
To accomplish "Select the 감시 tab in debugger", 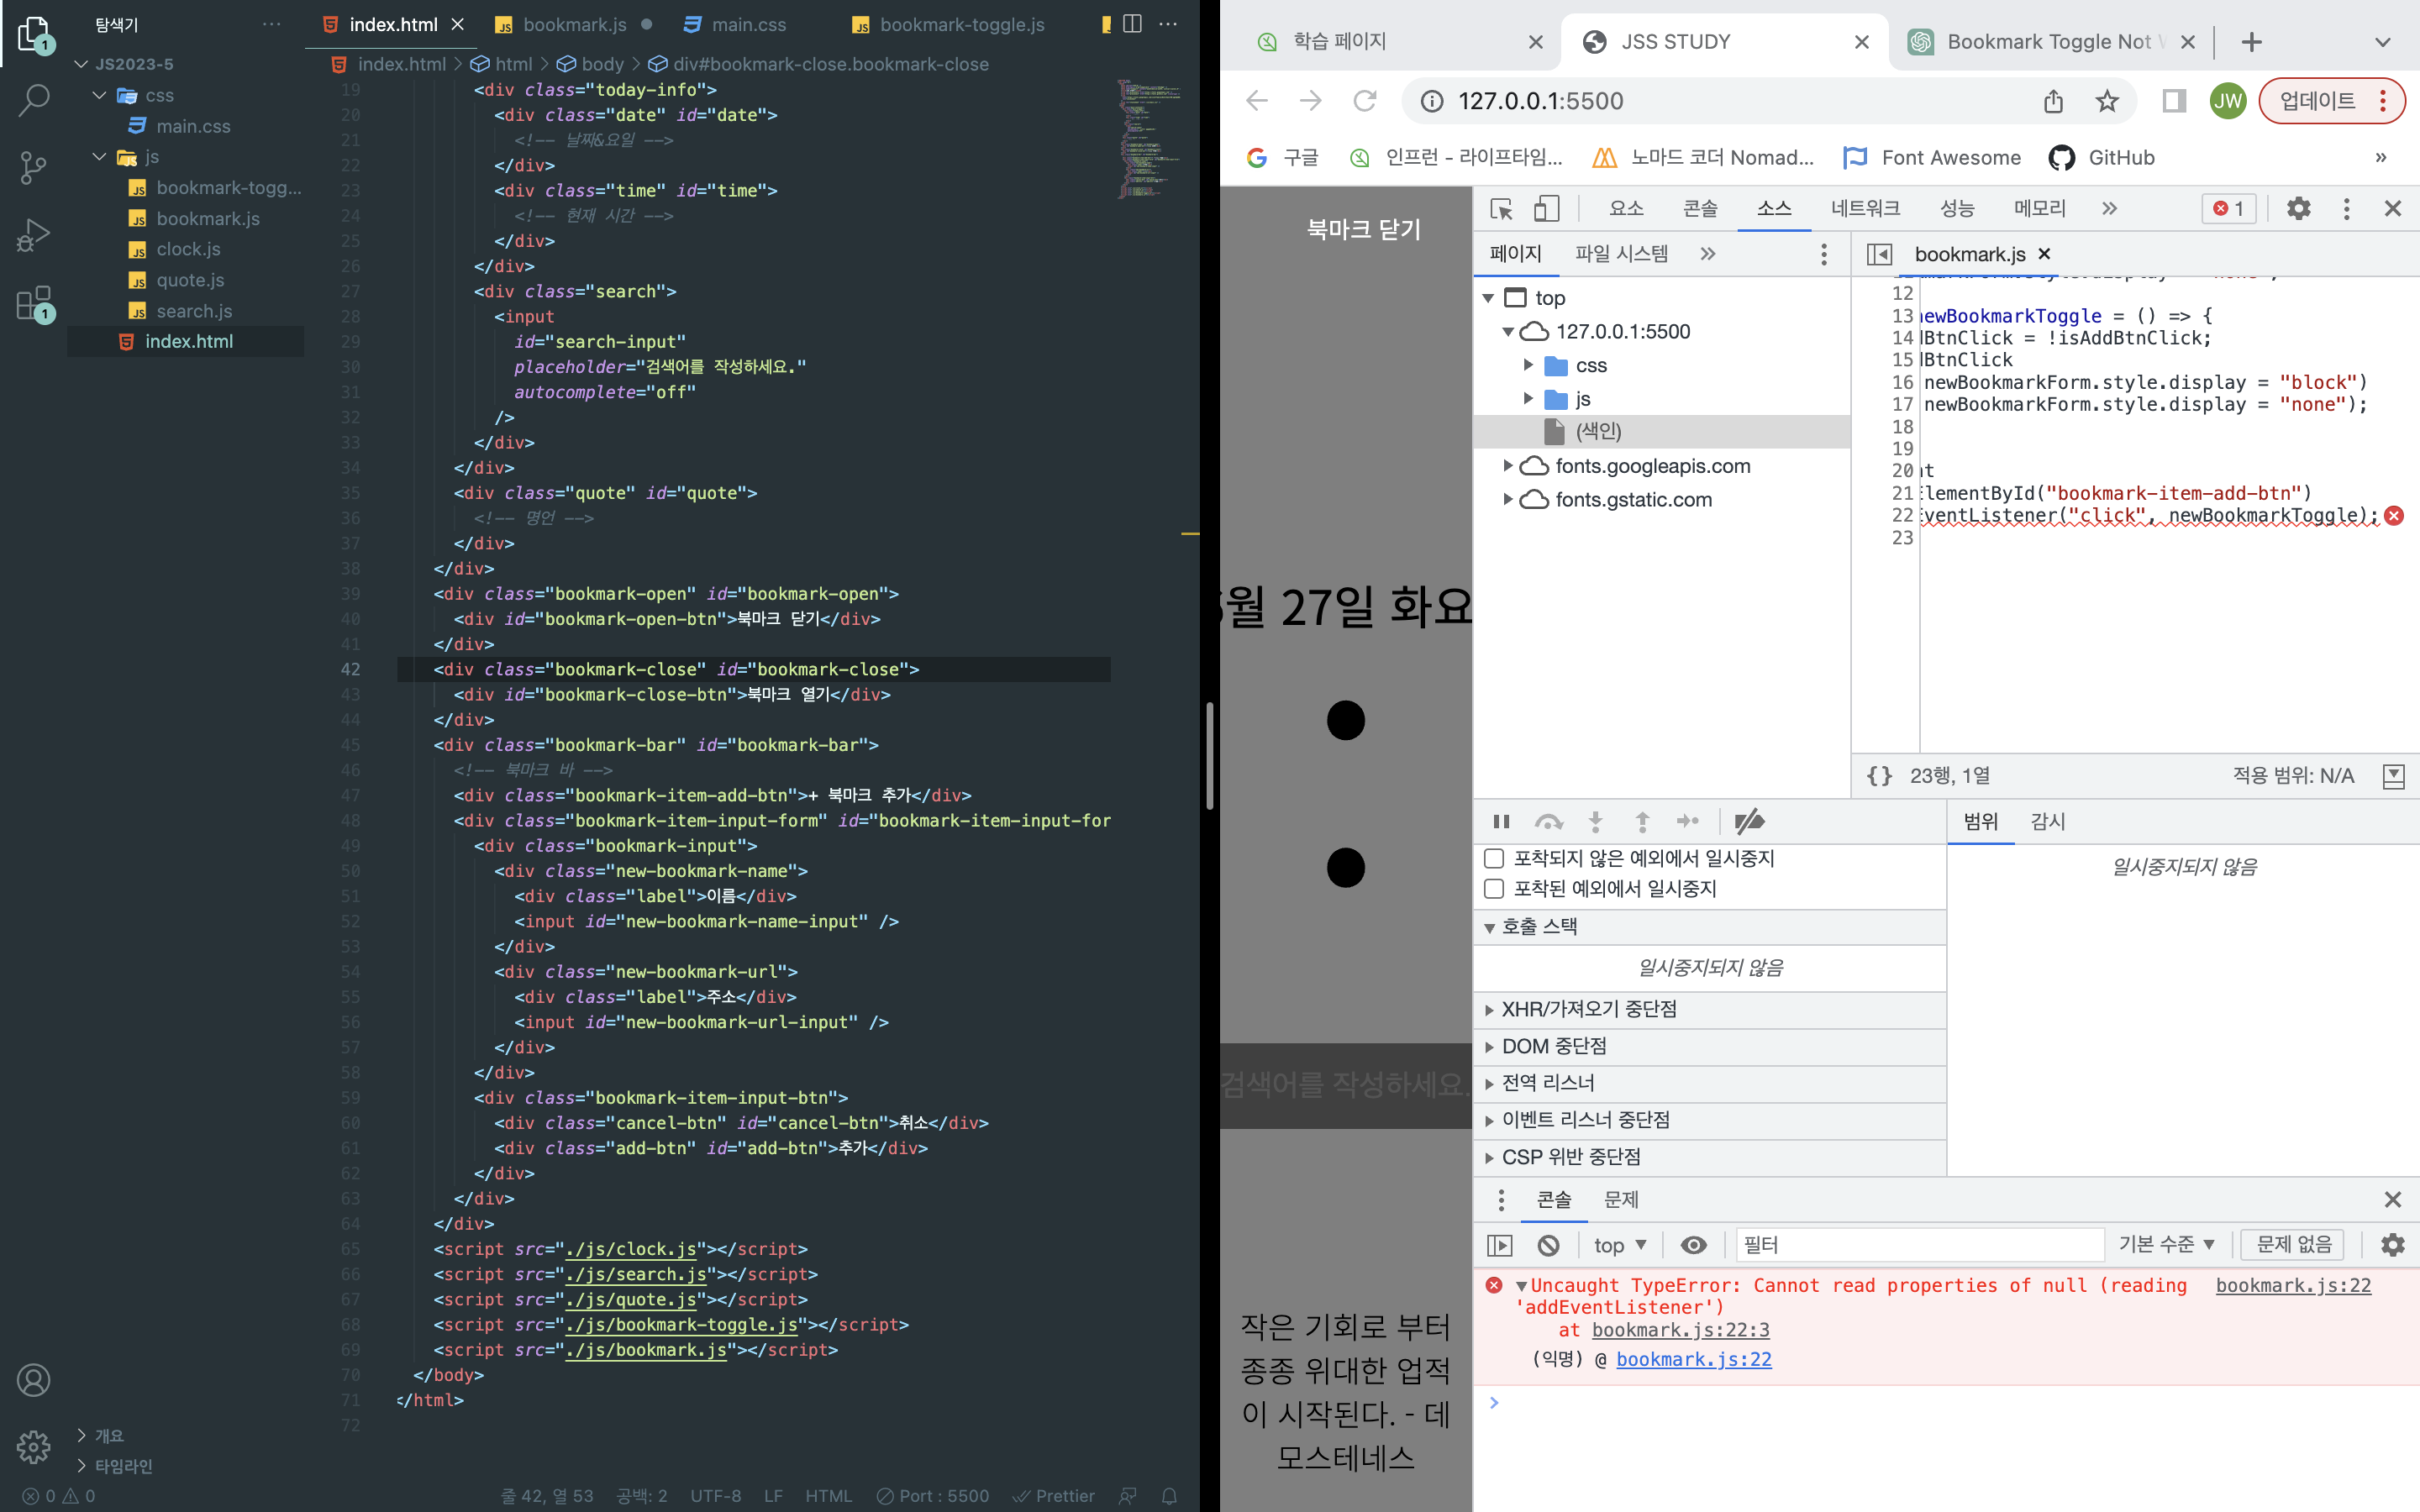I will 2047,821.
